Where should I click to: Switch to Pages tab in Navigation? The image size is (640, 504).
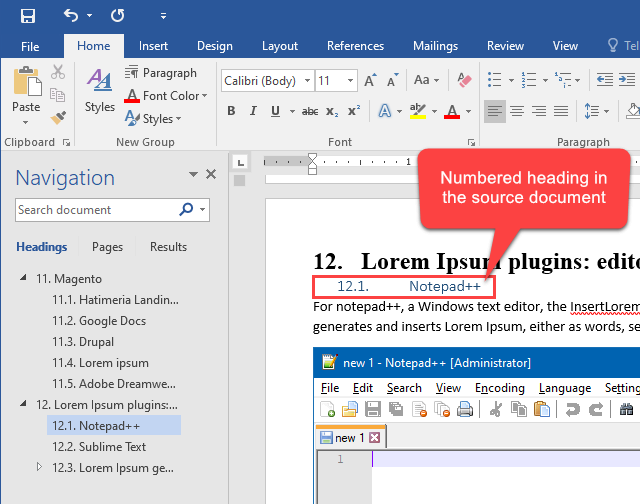107,247
